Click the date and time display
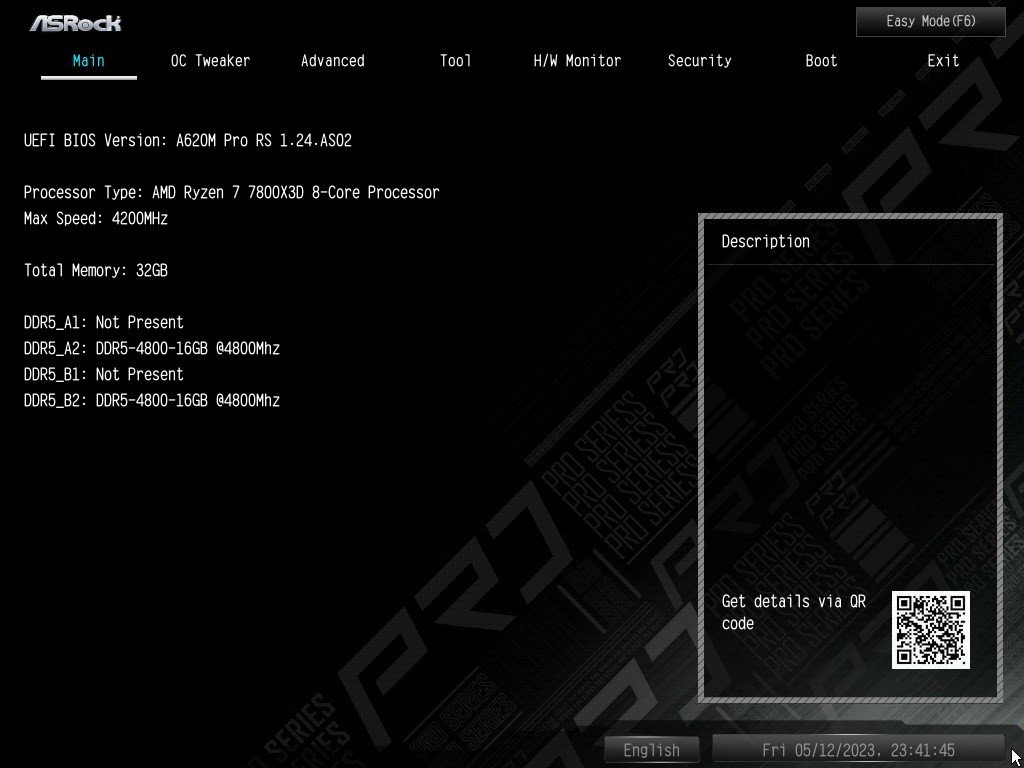Screen dimensions: 1024x768 (858, 750)
